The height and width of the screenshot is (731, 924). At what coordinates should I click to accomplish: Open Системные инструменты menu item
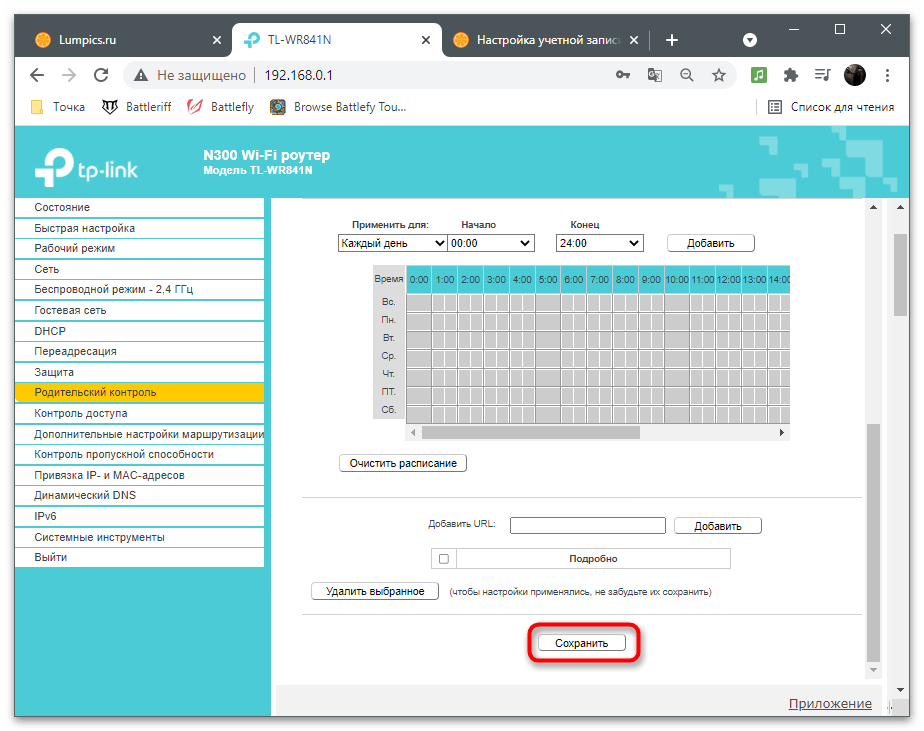click(140, 537)
